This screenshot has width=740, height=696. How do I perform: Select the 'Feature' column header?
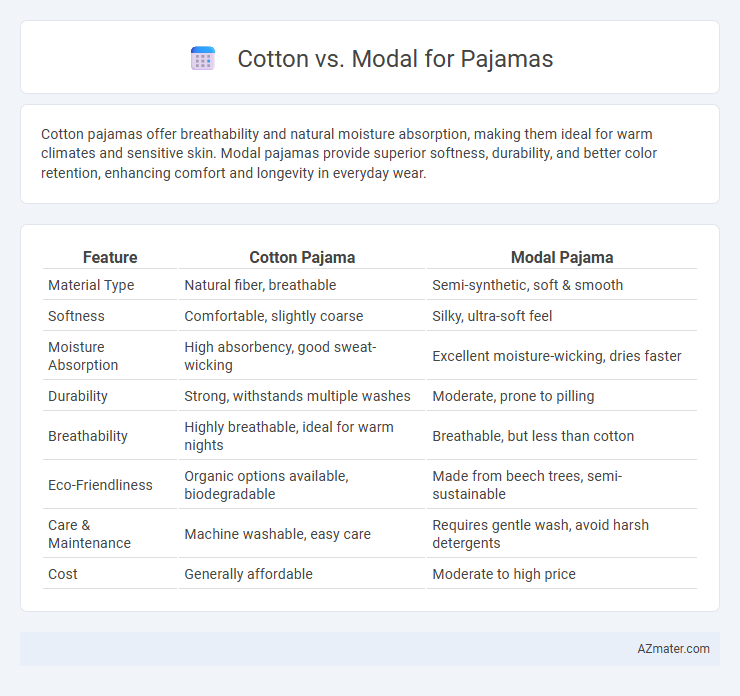pyautogui.click(x=110, y=257)
